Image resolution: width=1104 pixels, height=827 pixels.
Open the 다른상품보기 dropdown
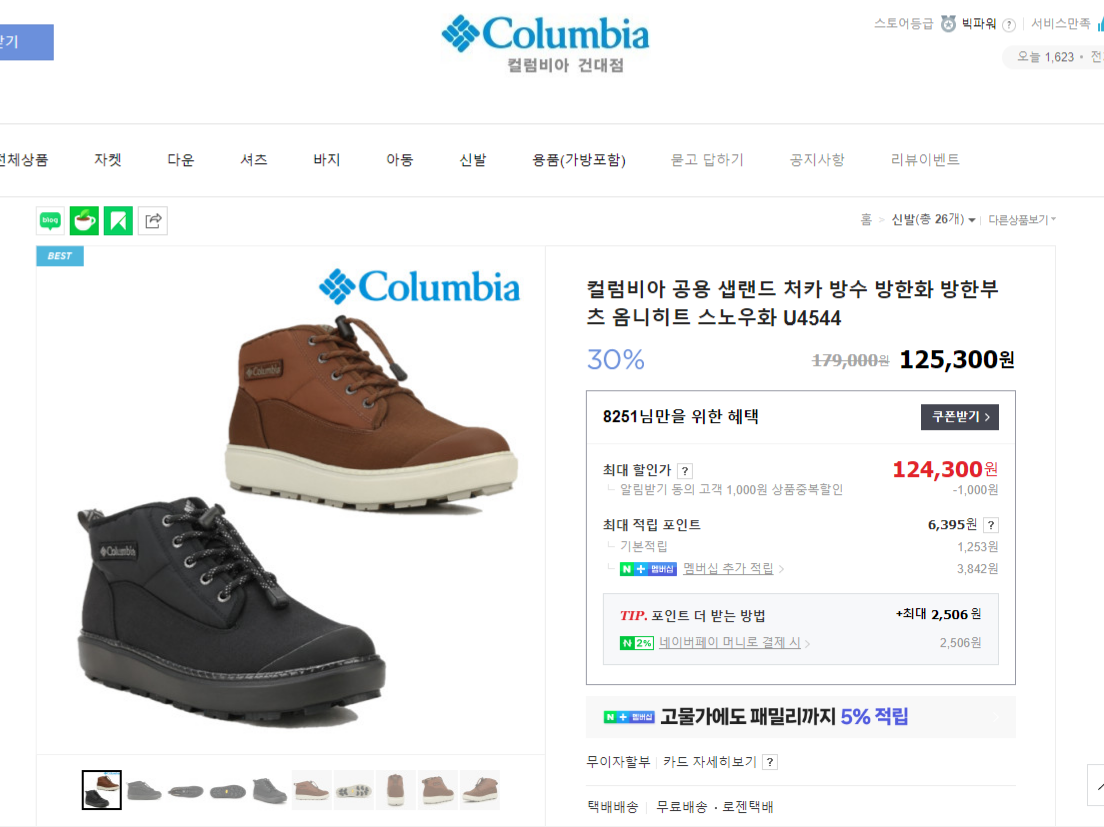[1022, 220]
